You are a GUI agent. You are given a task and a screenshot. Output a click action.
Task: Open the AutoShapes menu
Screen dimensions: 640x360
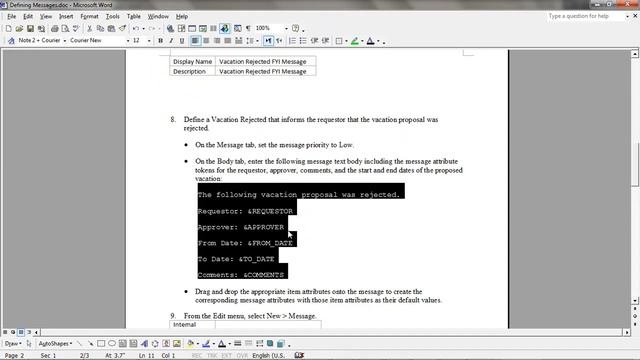click(x=56, y=344)
